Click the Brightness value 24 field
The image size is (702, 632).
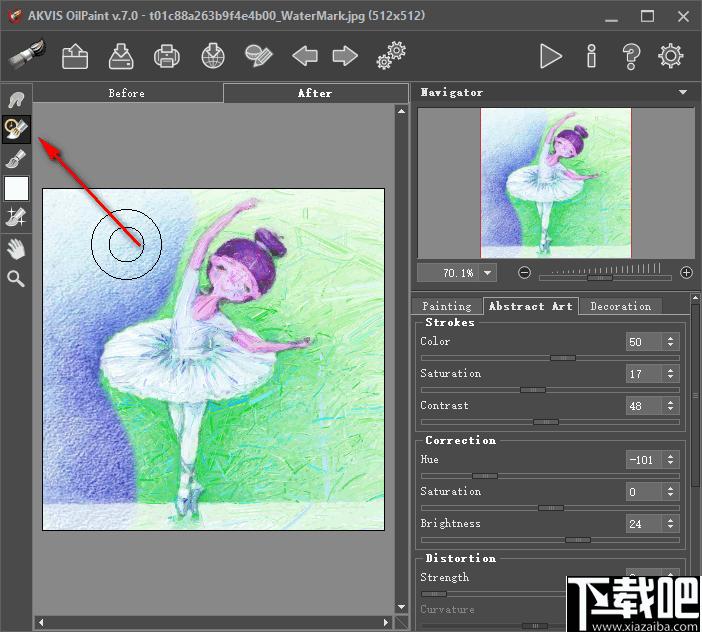[643, 524]
